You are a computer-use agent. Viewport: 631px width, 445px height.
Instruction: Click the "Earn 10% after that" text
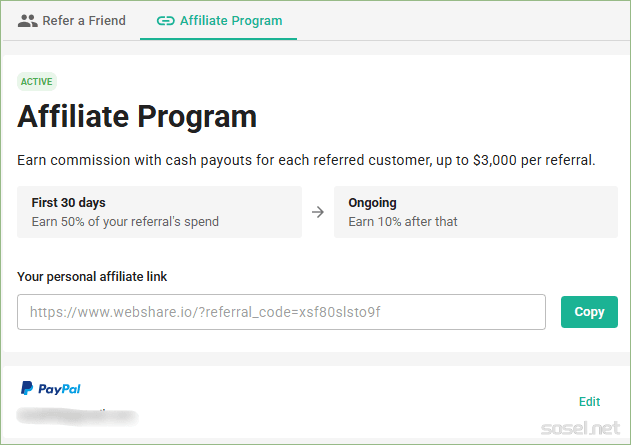tap(402, 221)
